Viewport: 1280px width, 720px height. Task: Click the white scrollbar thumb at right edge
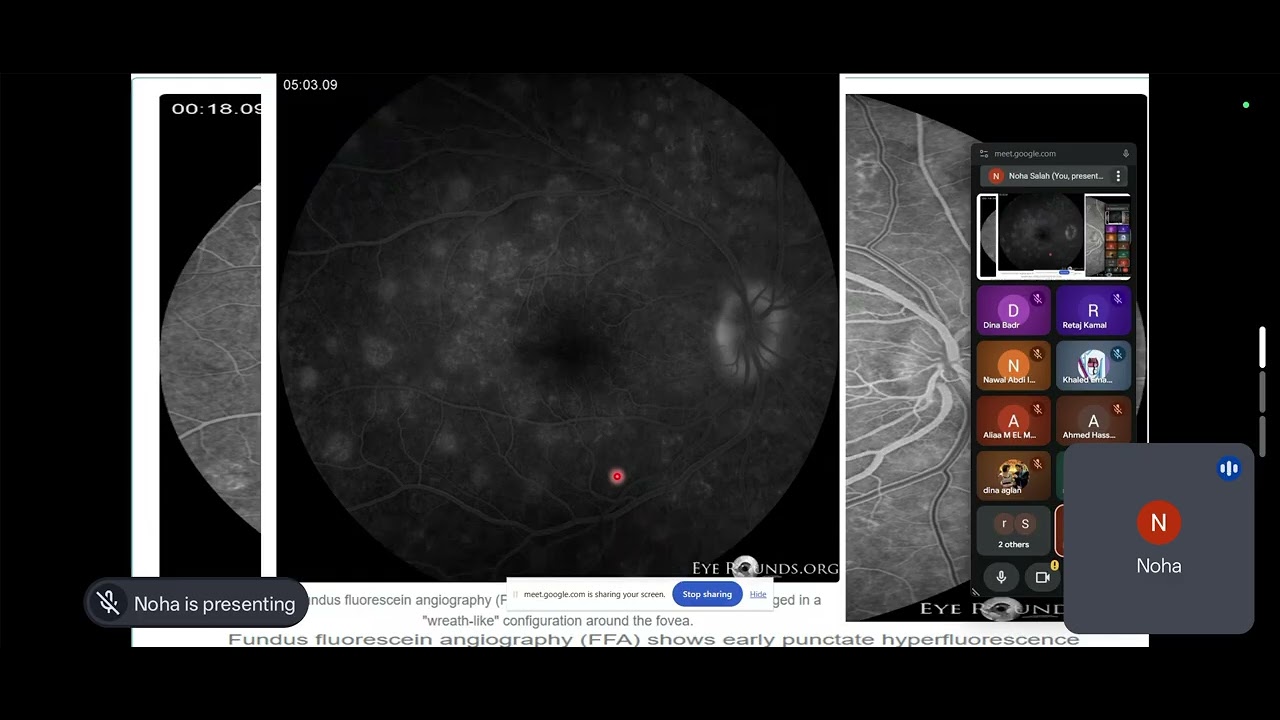click(x=1262, y=347)
